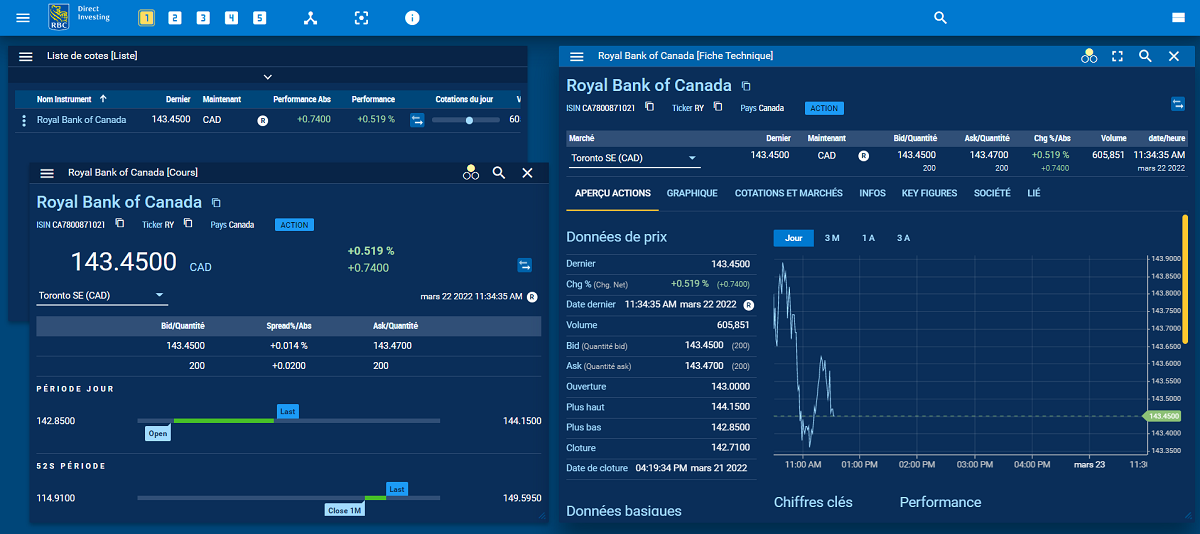The width and height of the screenshot is (1200, 534).
Task: Copy the instrument name in Cours window
Action: pyautogui.click(x=215, y=202)
